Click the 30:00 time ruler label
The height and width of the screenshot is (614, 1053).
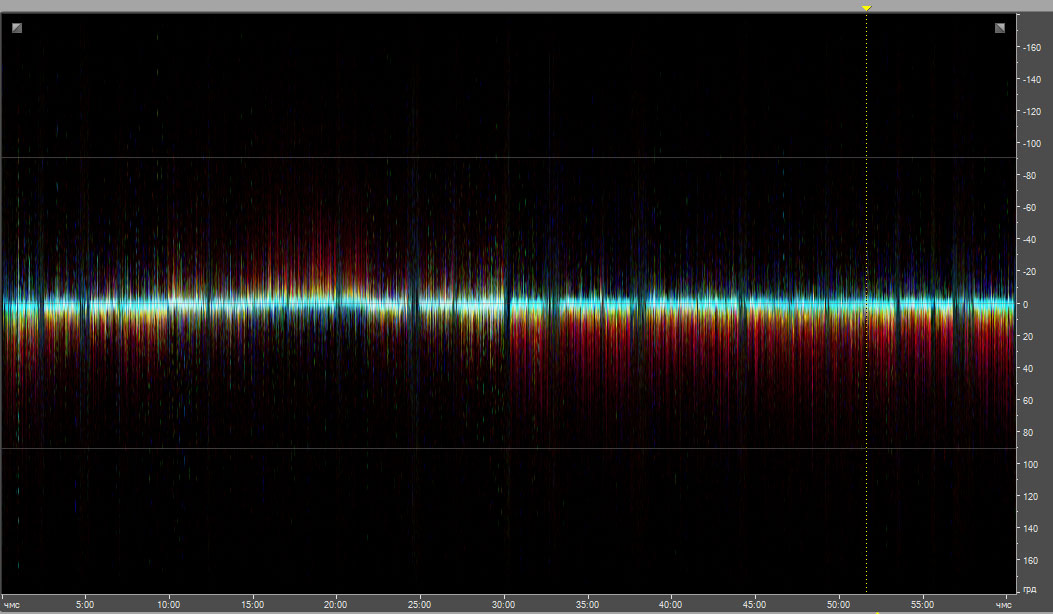[x=503, y=604]
